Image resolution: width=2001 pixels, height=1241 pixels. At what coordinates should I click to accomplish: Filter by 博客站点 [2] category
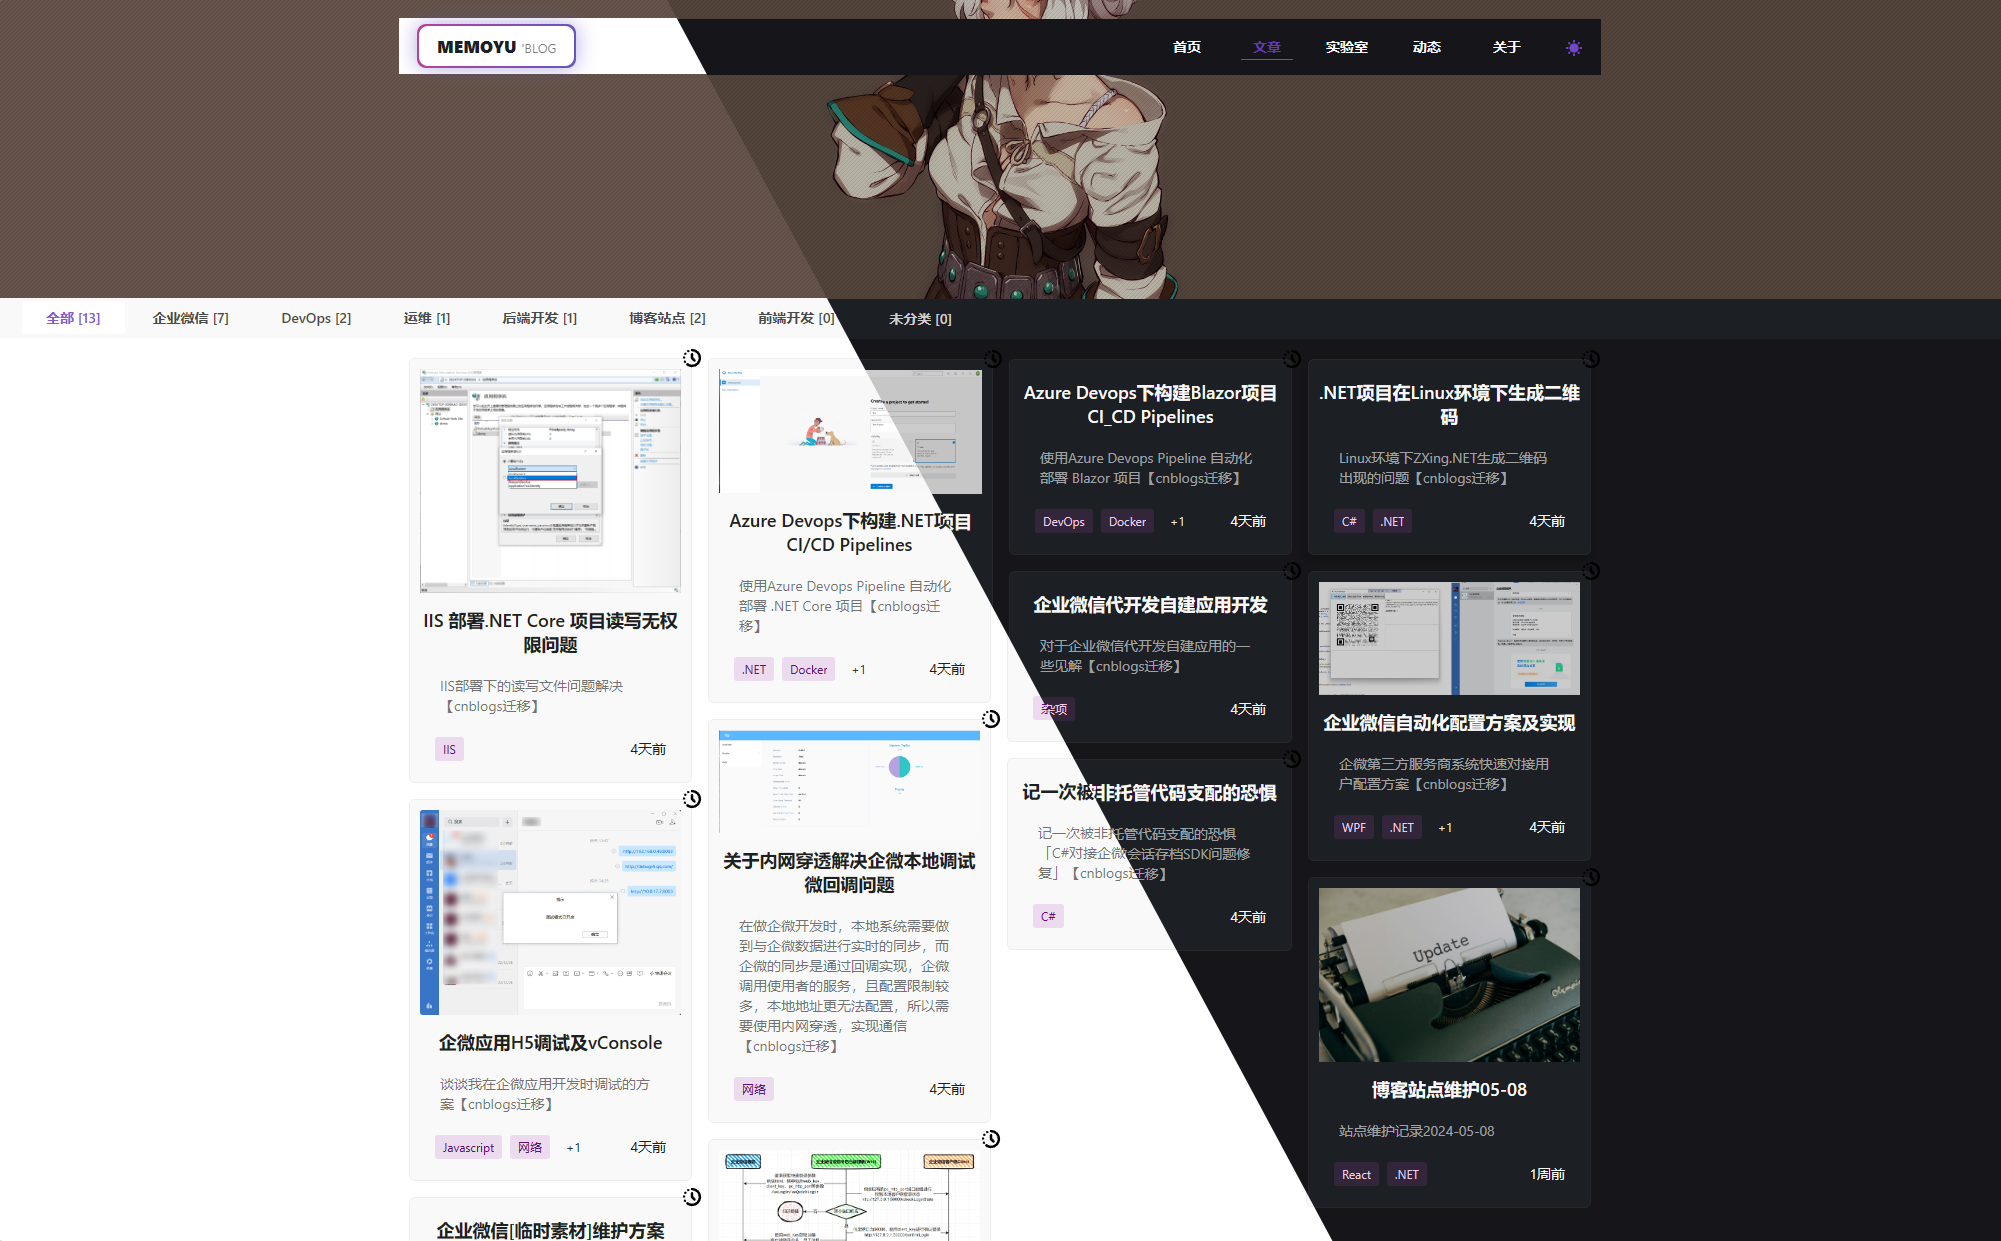[x=667, y=318]
